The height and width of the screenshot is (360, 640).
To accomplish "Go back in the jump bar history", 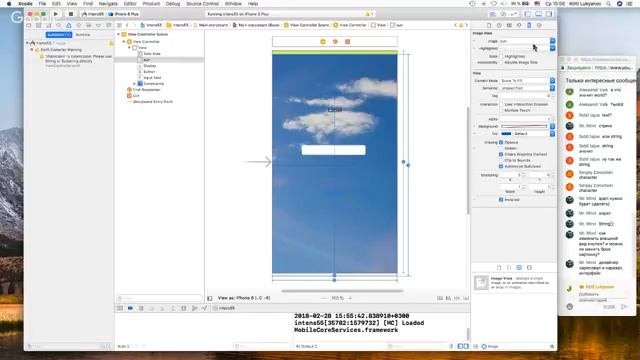I will 127,25.
